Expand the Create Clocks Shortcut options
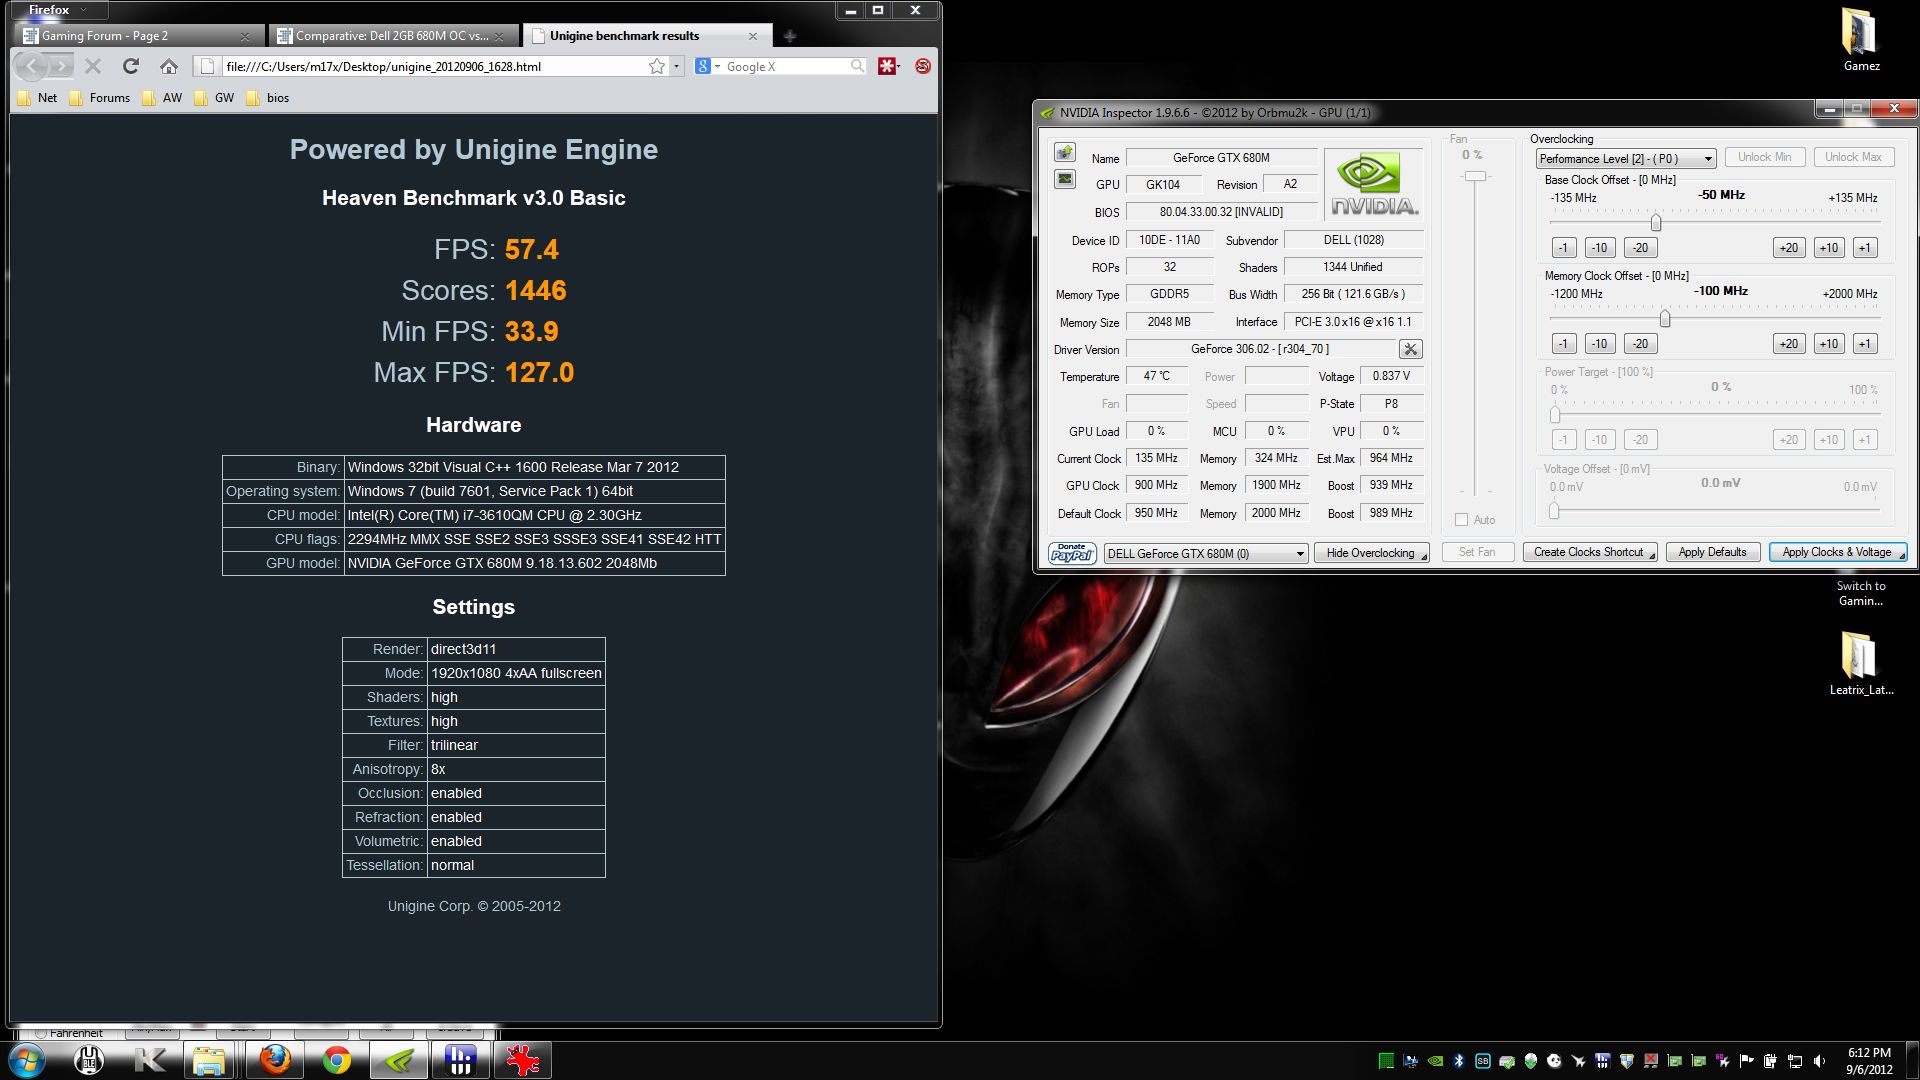 1652,554
